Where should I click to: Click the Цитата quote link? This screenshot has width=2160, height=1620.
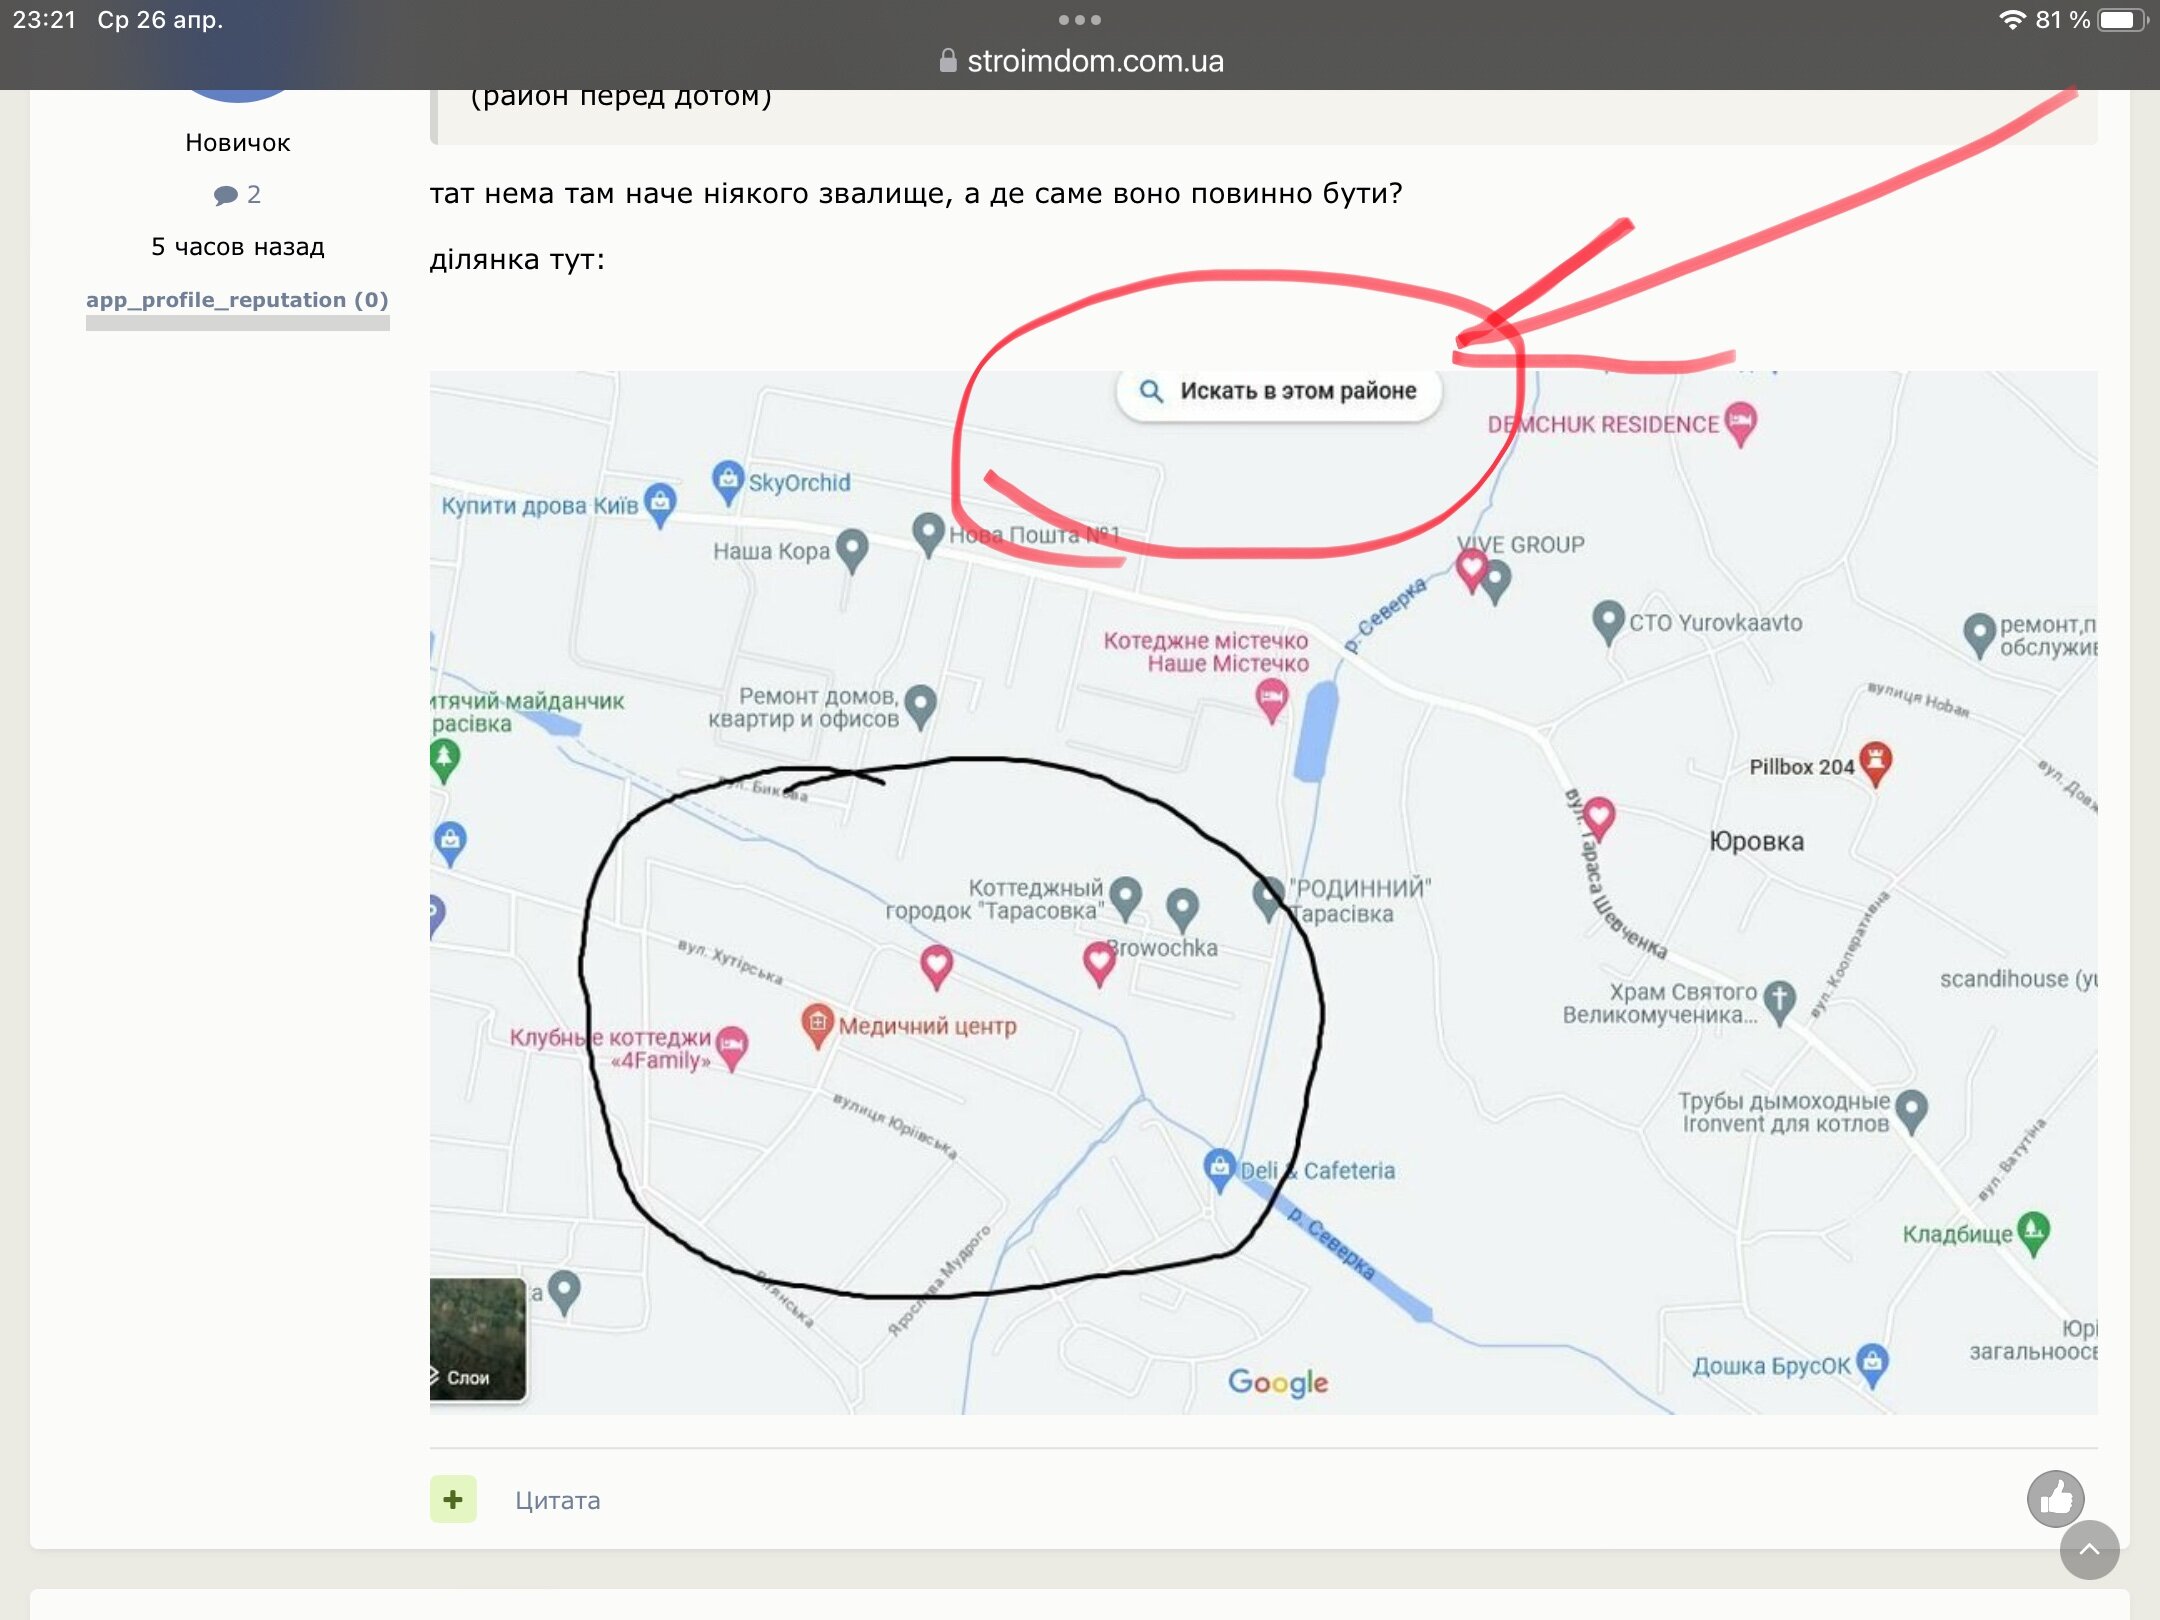(x=557, y=1500)
